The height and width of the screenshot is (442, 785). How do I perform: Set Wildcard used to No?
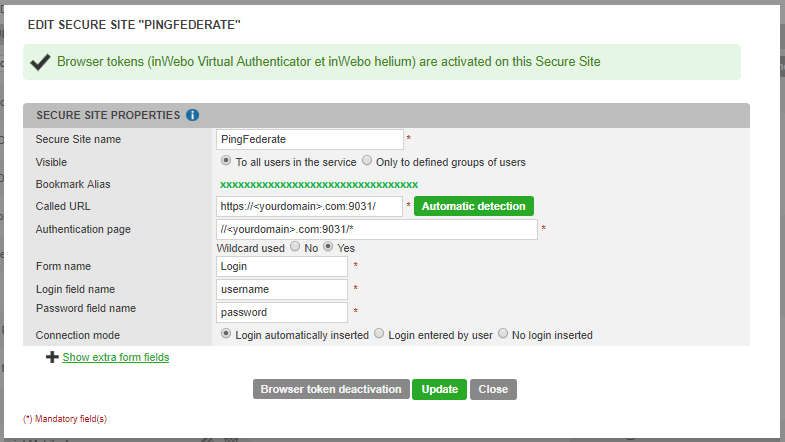pos(295,248)
